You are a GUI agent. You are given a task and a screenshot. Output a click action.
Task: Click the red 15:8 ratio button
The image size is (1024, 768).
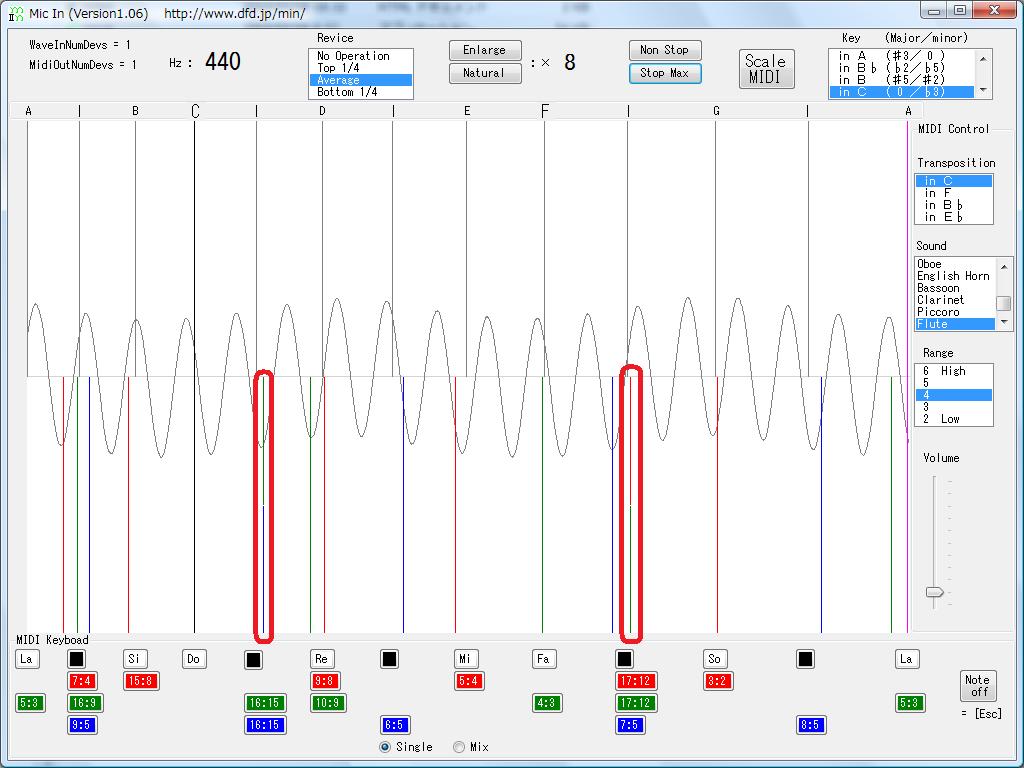(x=141, y=681)
